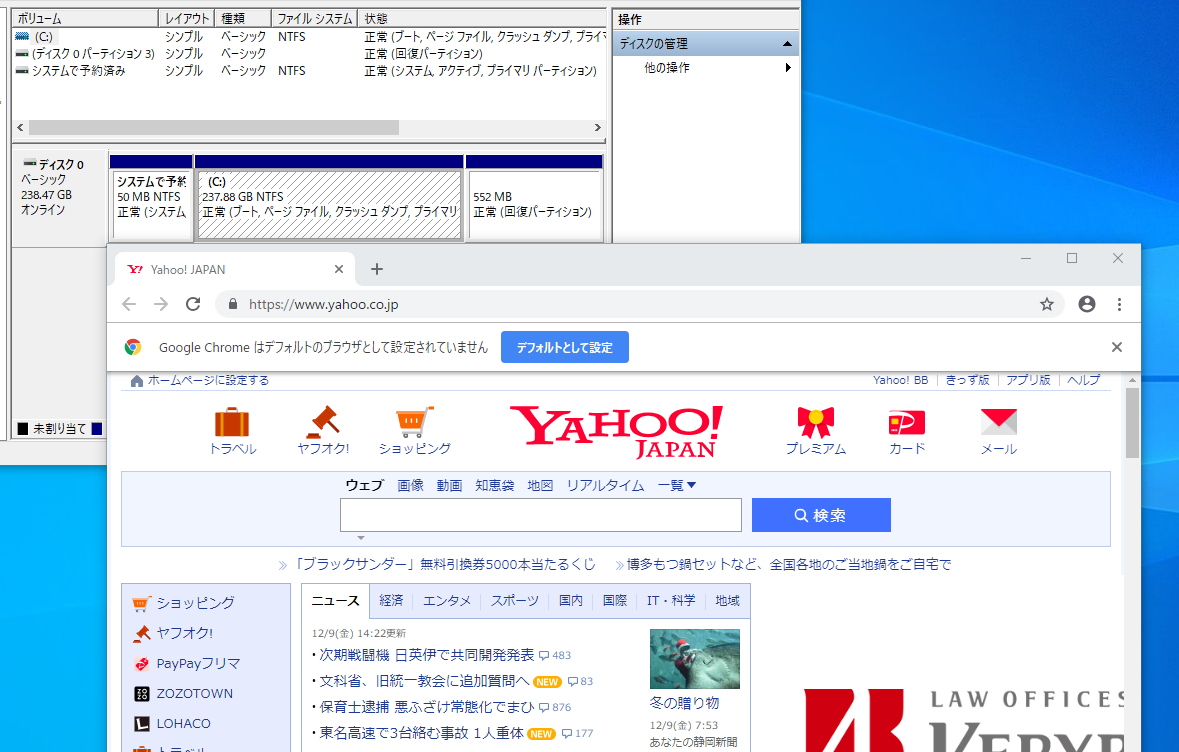Expand the 一覧 search category dropdown
Viewport: 1179px width, 752px height.
point(677,485)
